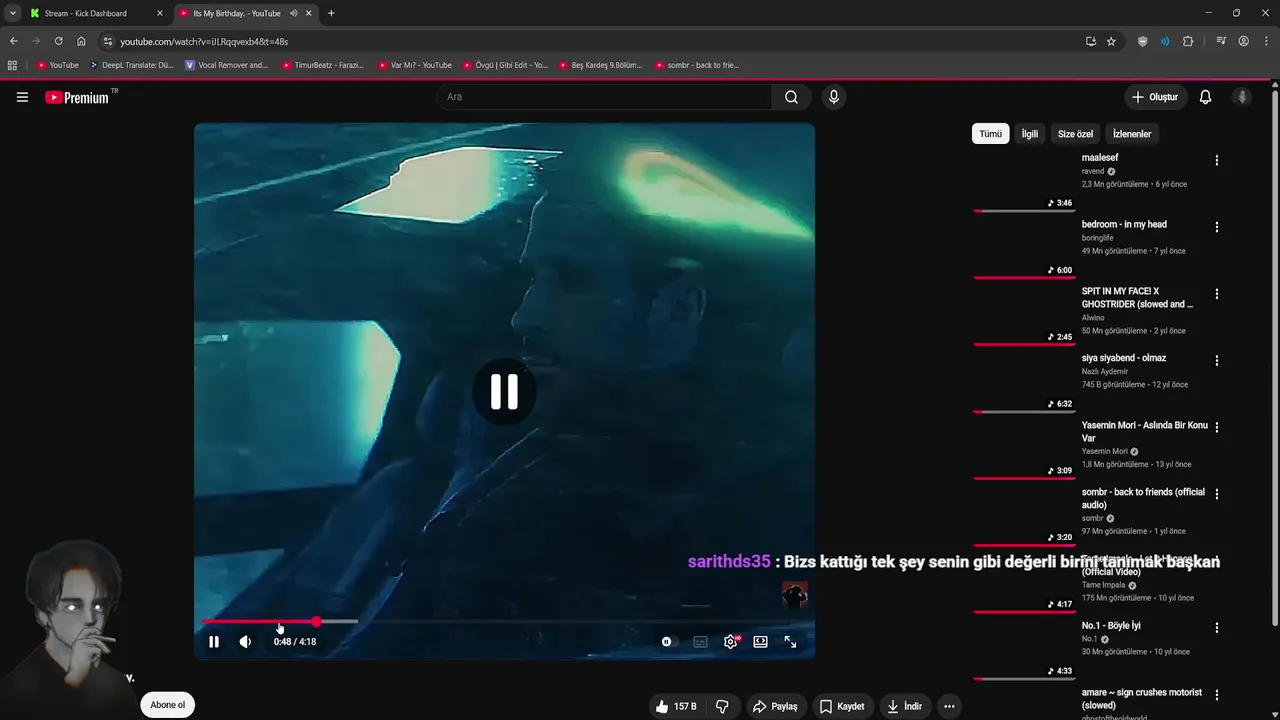Open YouTube notifications bell

[1205, 97]
